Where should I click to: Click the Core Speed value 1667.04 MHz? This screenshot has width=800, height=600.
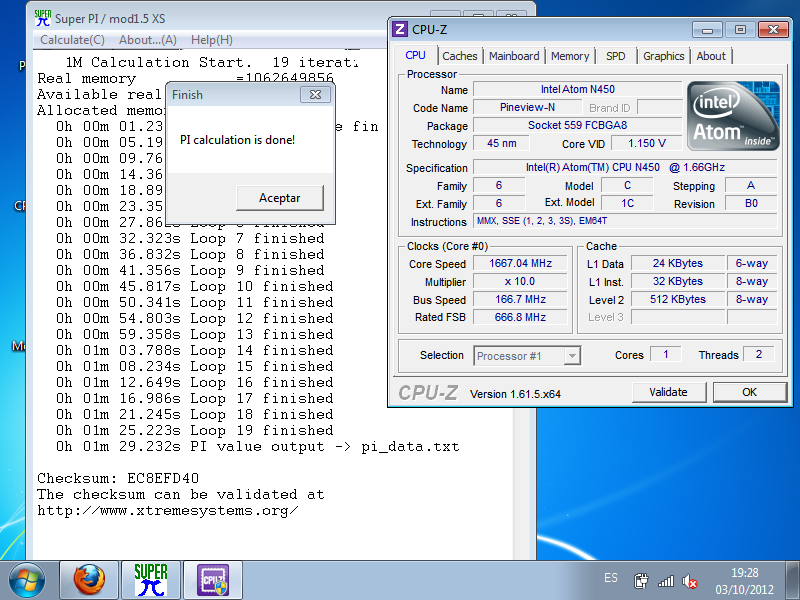520,263
